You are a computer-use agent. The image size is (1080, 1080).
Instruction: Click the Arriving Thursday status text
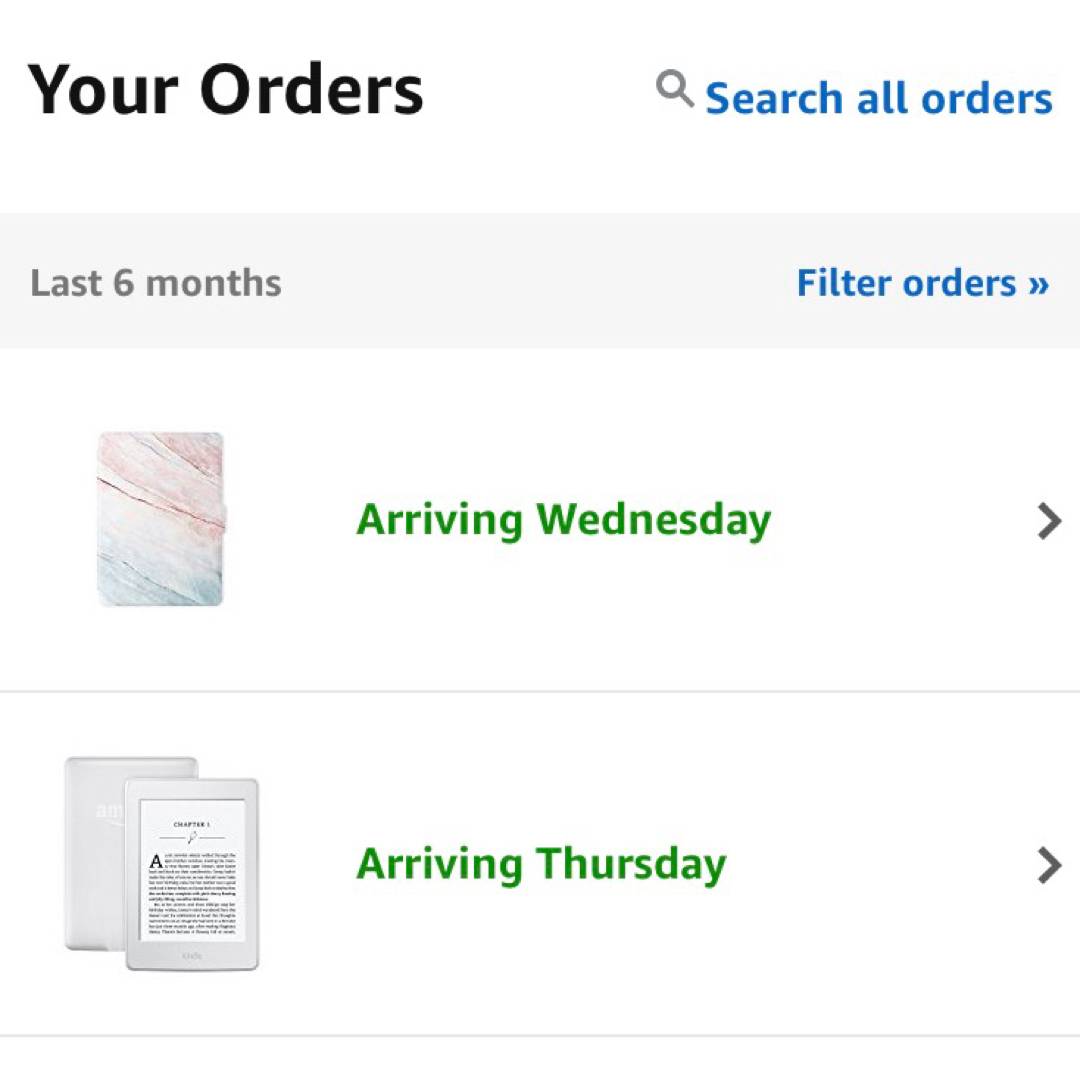coord(541,864)
